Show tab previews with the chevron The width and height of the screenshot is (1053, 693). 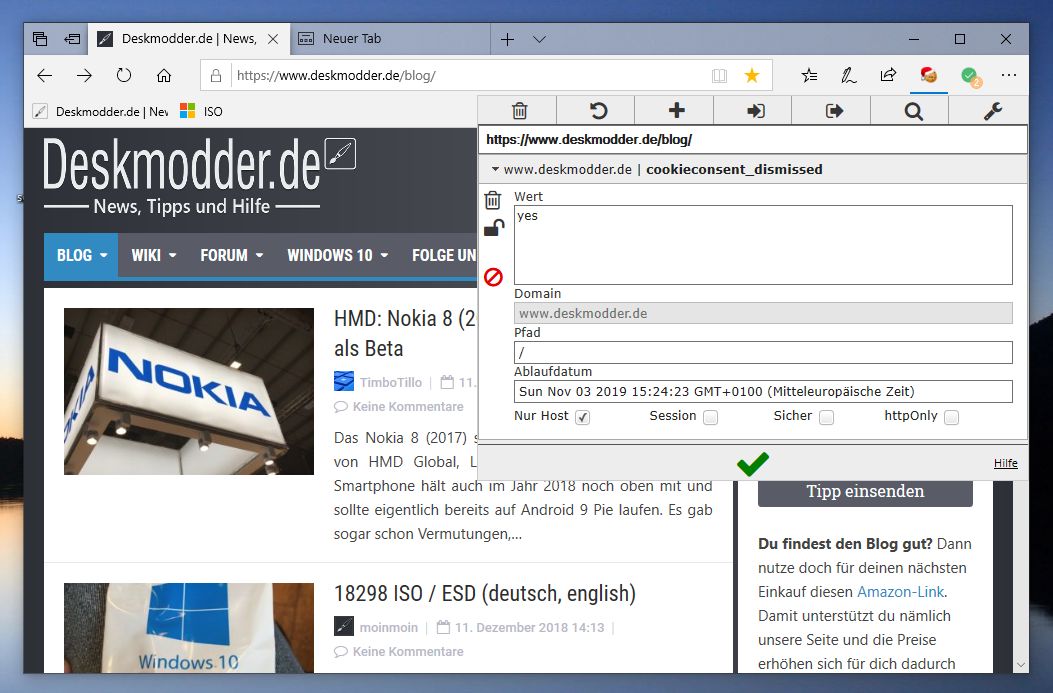[539, 39]
